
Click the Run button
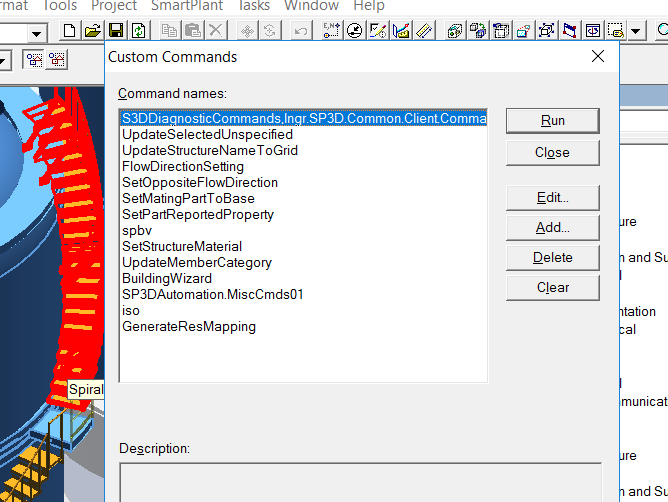(x=553, y=121)
